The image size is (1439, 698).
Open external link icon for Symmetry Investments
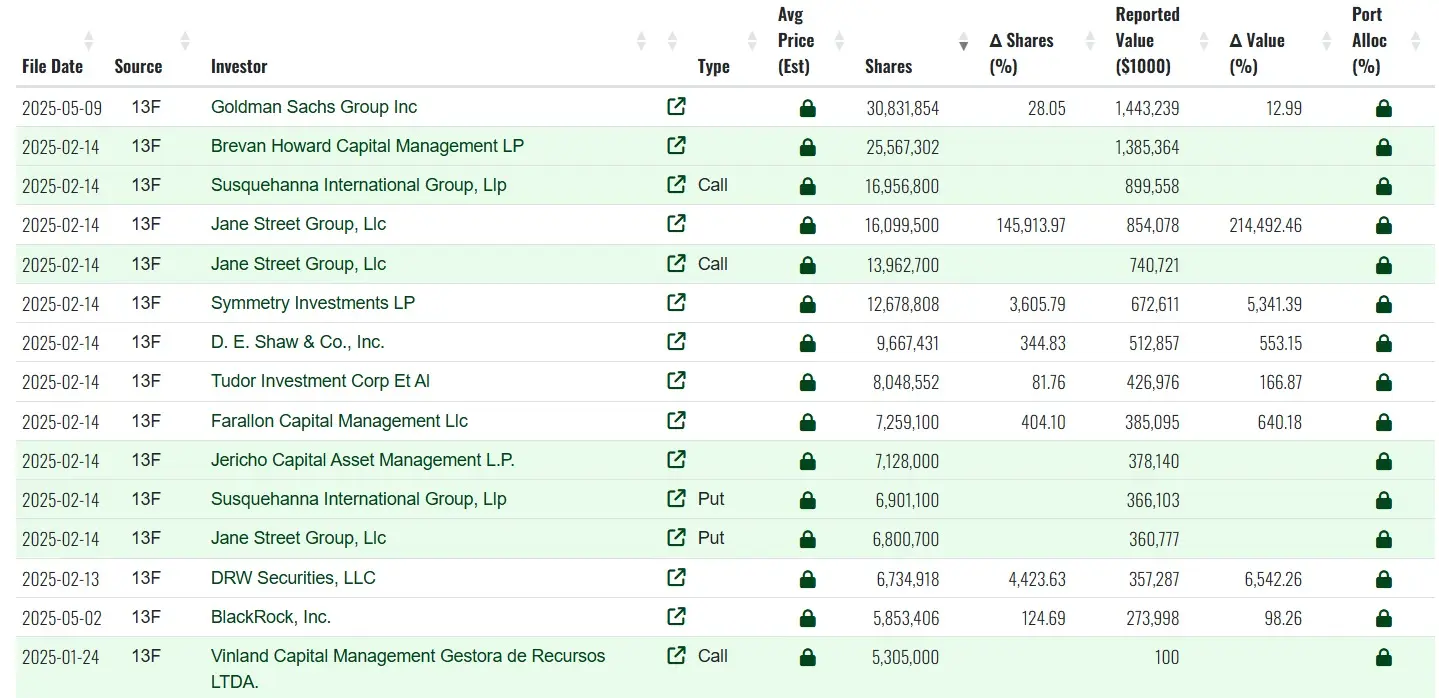pyautogui.click(x=676, y=303)
